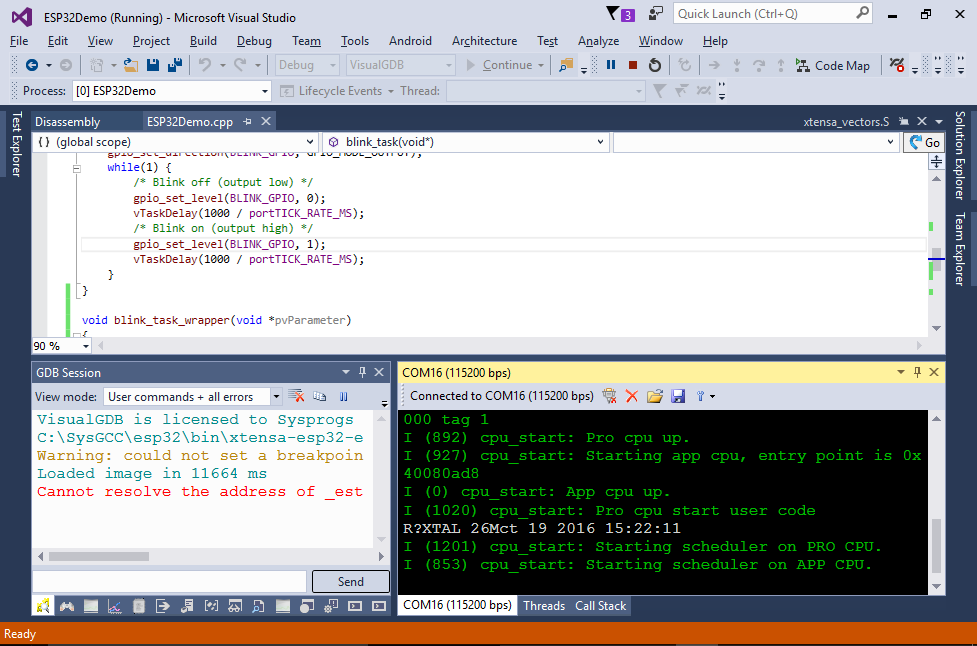The image size is (977, 646).
Task: Pin the GDB Session panel
Action: point(363,372)
